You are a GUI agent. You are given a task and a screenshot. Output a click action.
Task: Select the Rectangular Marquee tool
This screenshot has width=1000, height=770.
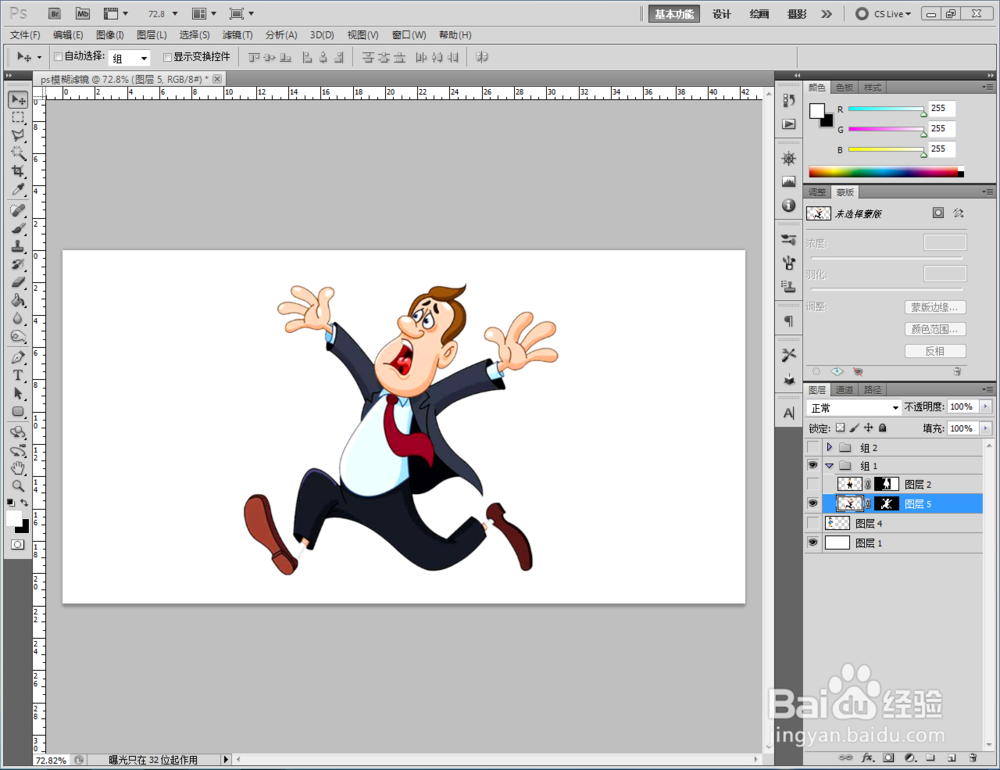click(18, 117)
